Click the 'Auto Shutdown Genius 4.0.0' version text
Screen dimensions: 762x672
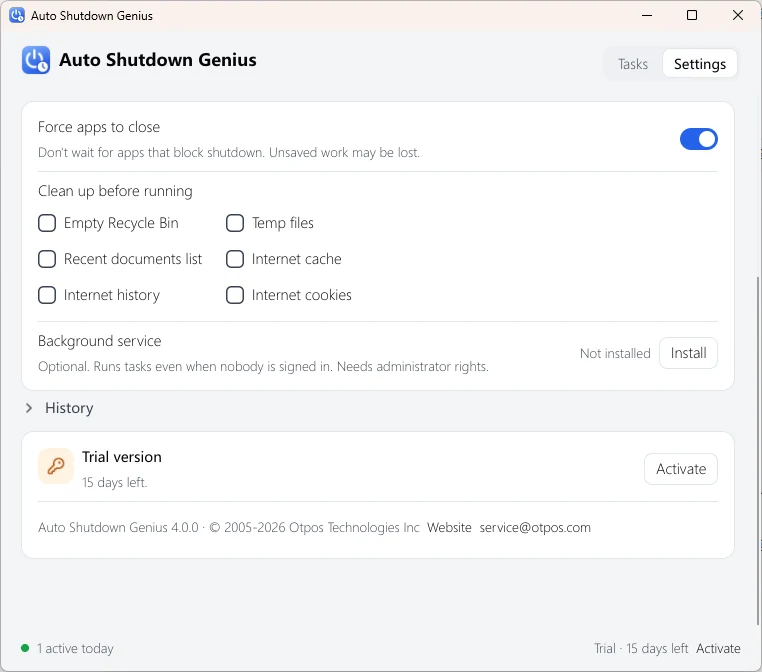click(x=118, y=527)
